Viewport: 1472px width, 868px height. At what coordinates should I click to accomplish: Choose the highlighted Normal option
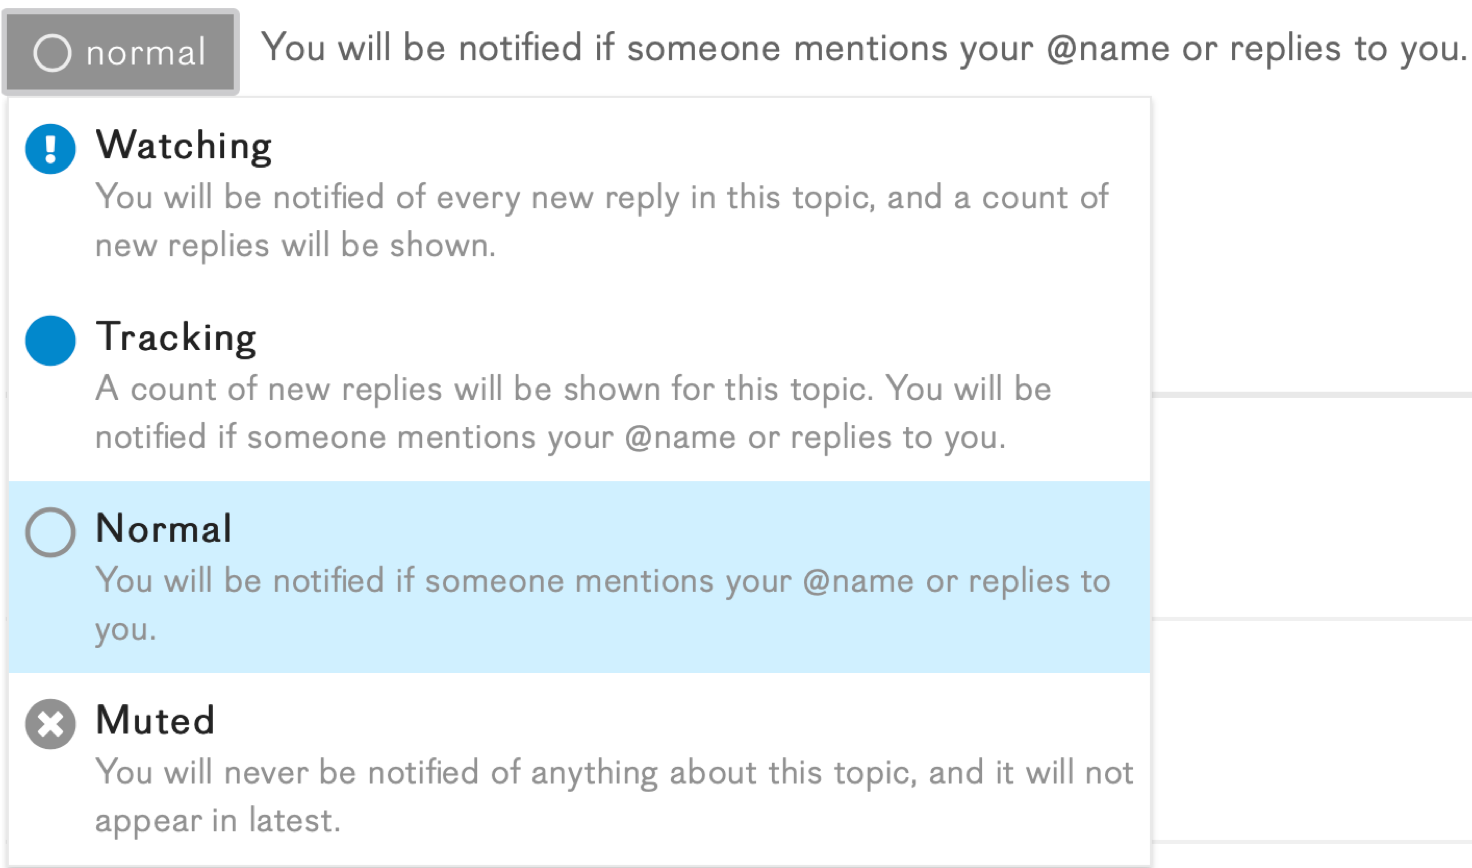[x=580, y=577]
